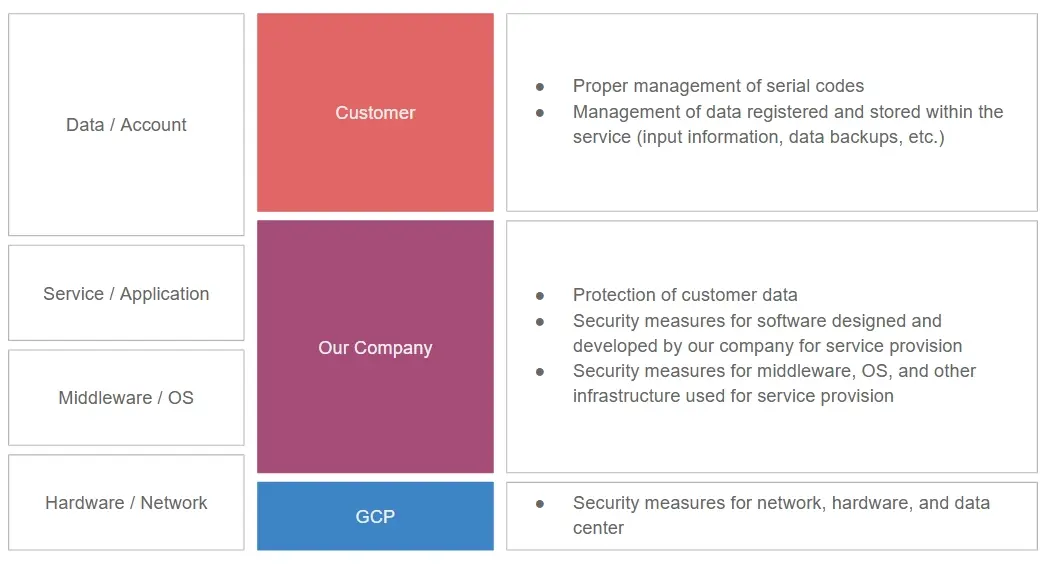1047x564 pixels.
Task: Select the 'Management of data registered' line
Action: [x=787, y=112]
